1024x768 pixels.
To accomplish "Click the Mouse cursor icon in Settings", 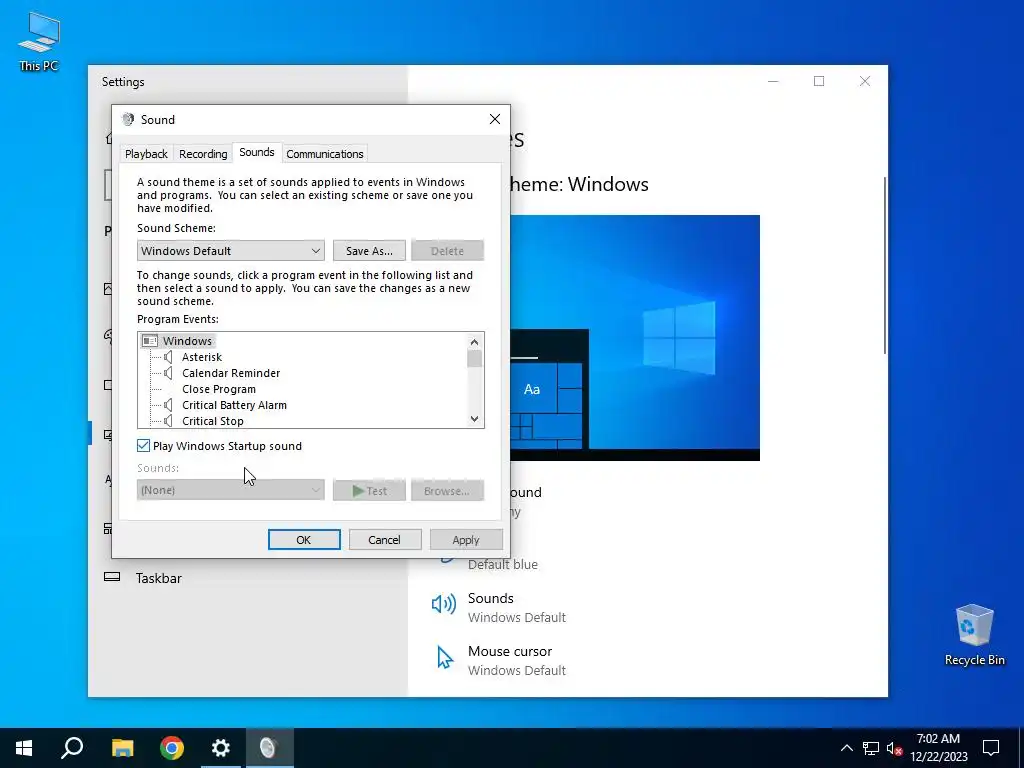I will [x=445, y=658].
